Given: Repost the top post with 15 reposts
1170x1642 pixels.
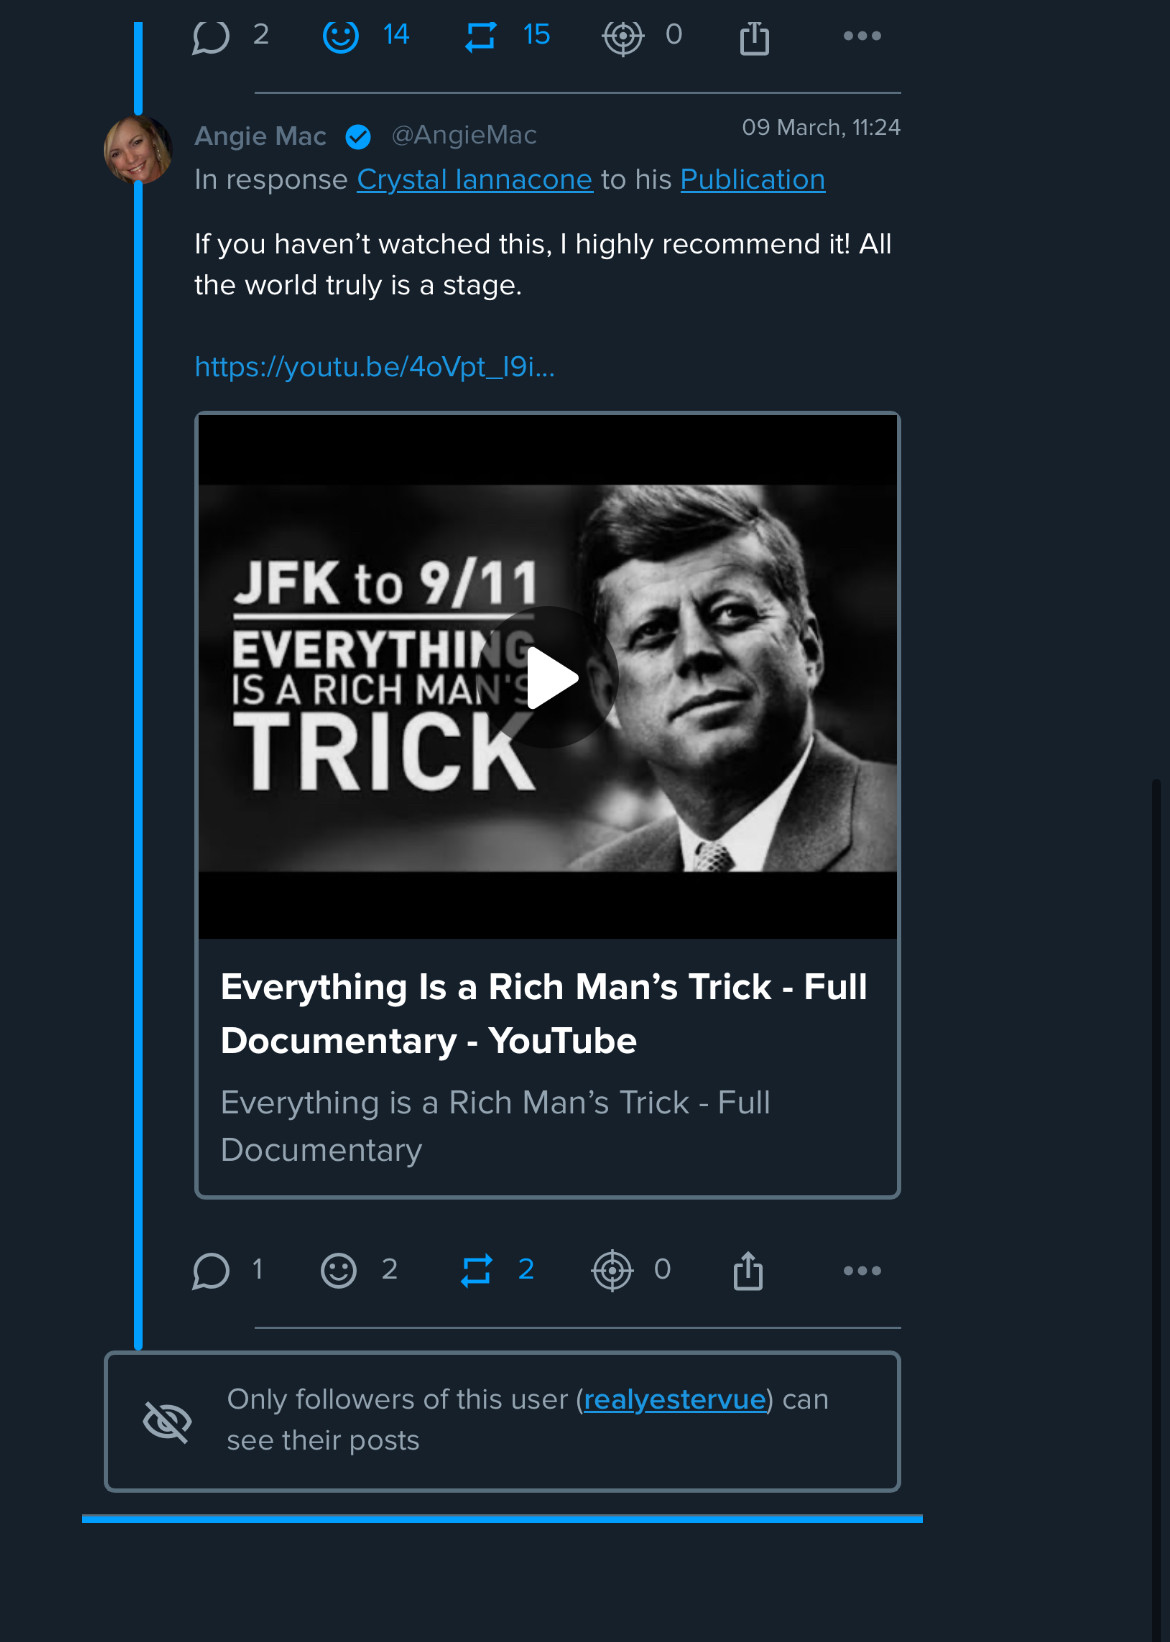Looking at the screenshot, I should click(481, 37).
